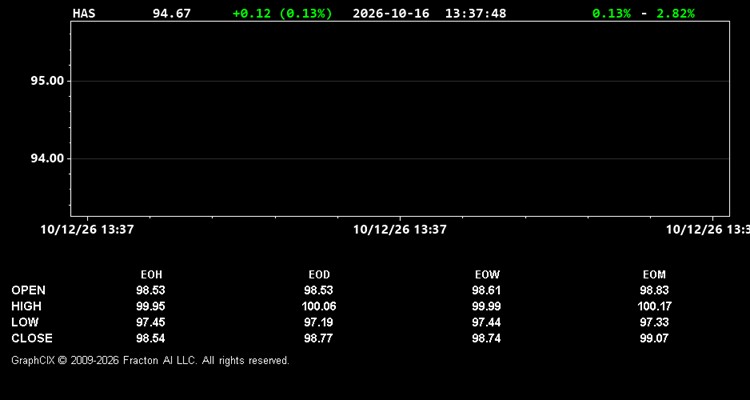Click EOD low value 97.19
The height and width of the screenshot is (400, 750).
(x=319, y=322)
